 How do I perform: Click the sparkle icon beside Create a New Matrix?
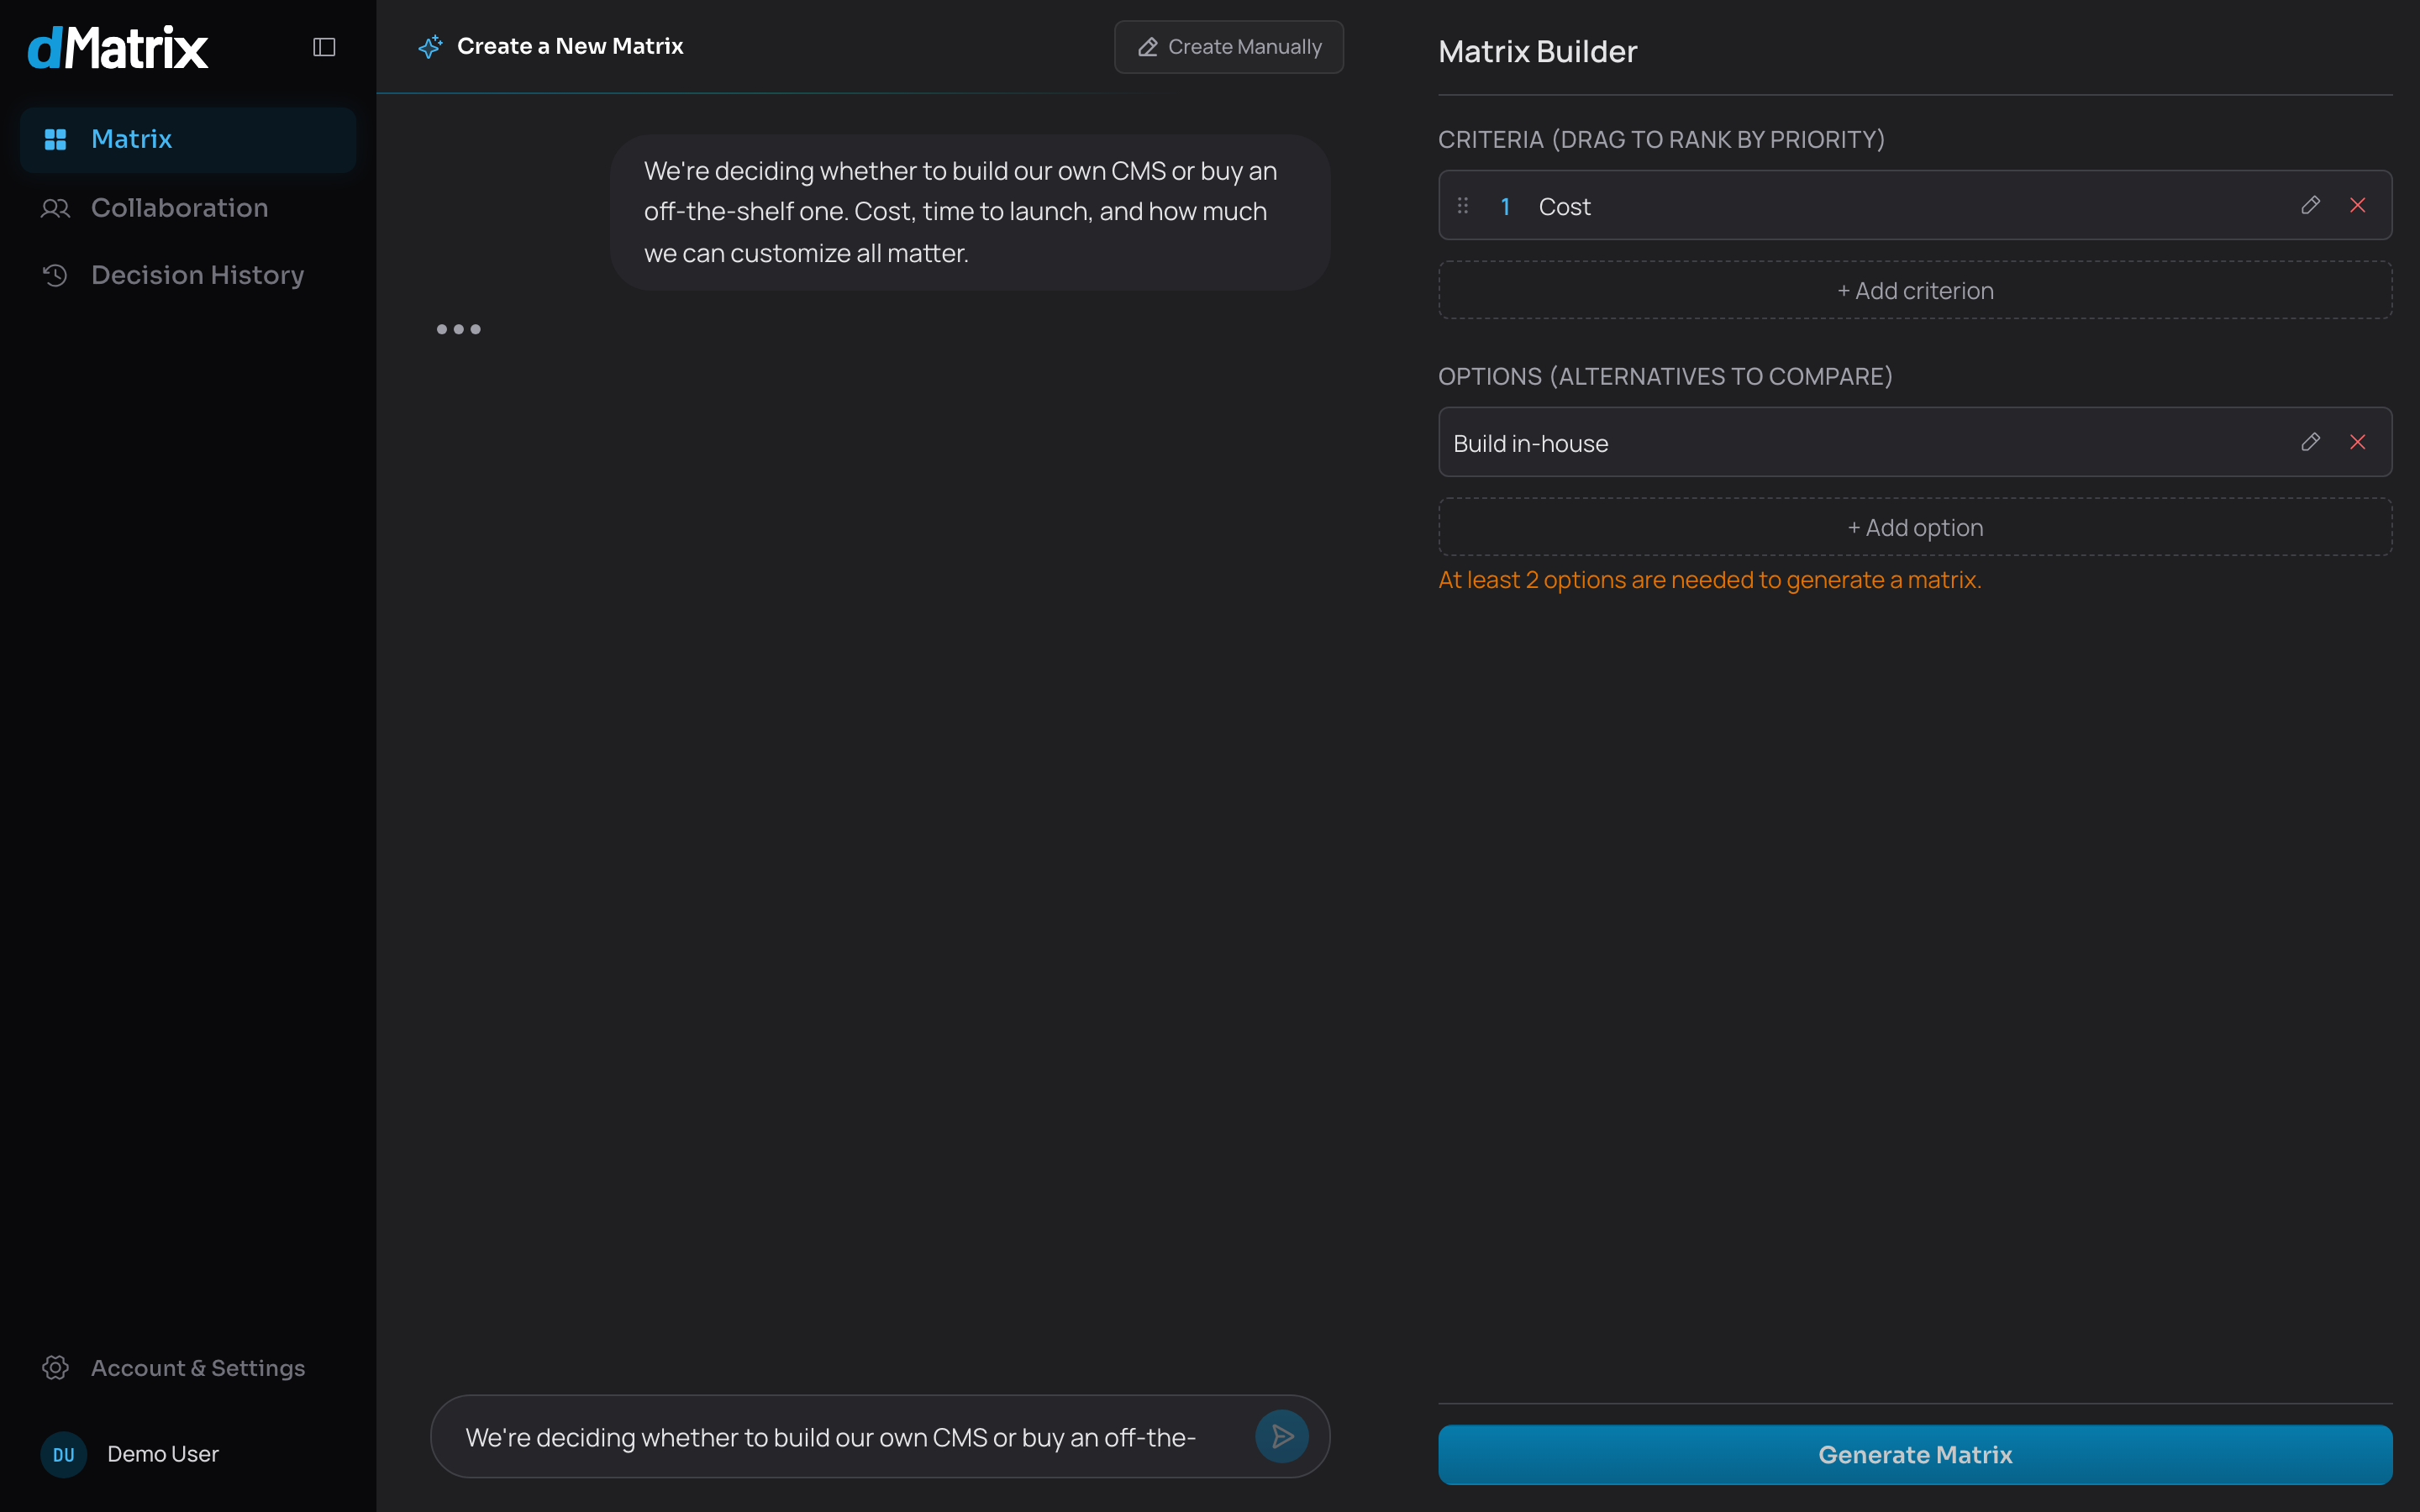[430, 47]
